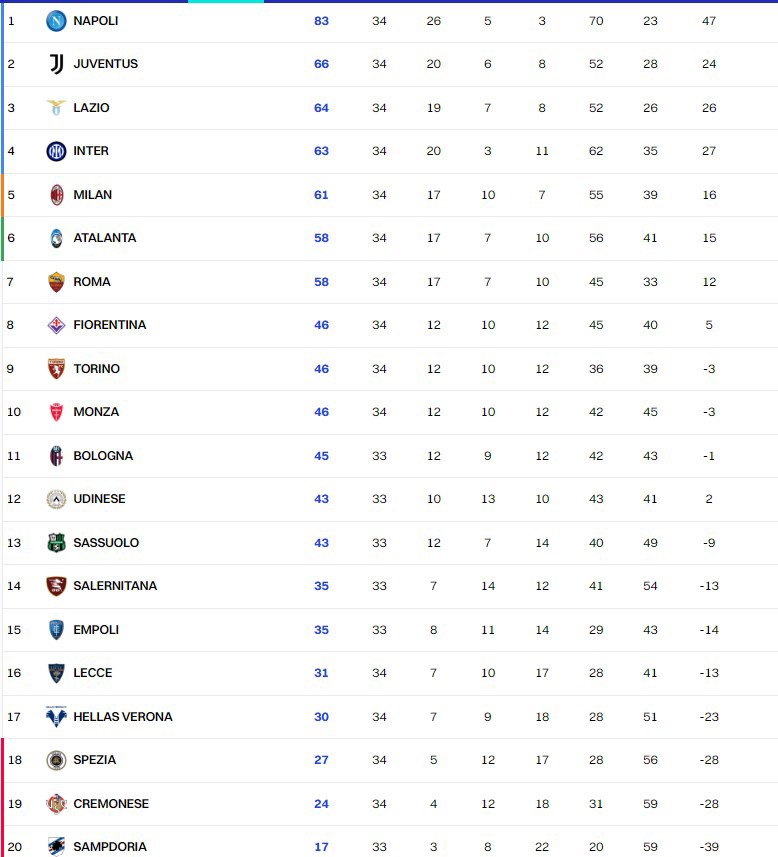Click the Napoli club crest

pyautogui.click(x=56, y=21)
